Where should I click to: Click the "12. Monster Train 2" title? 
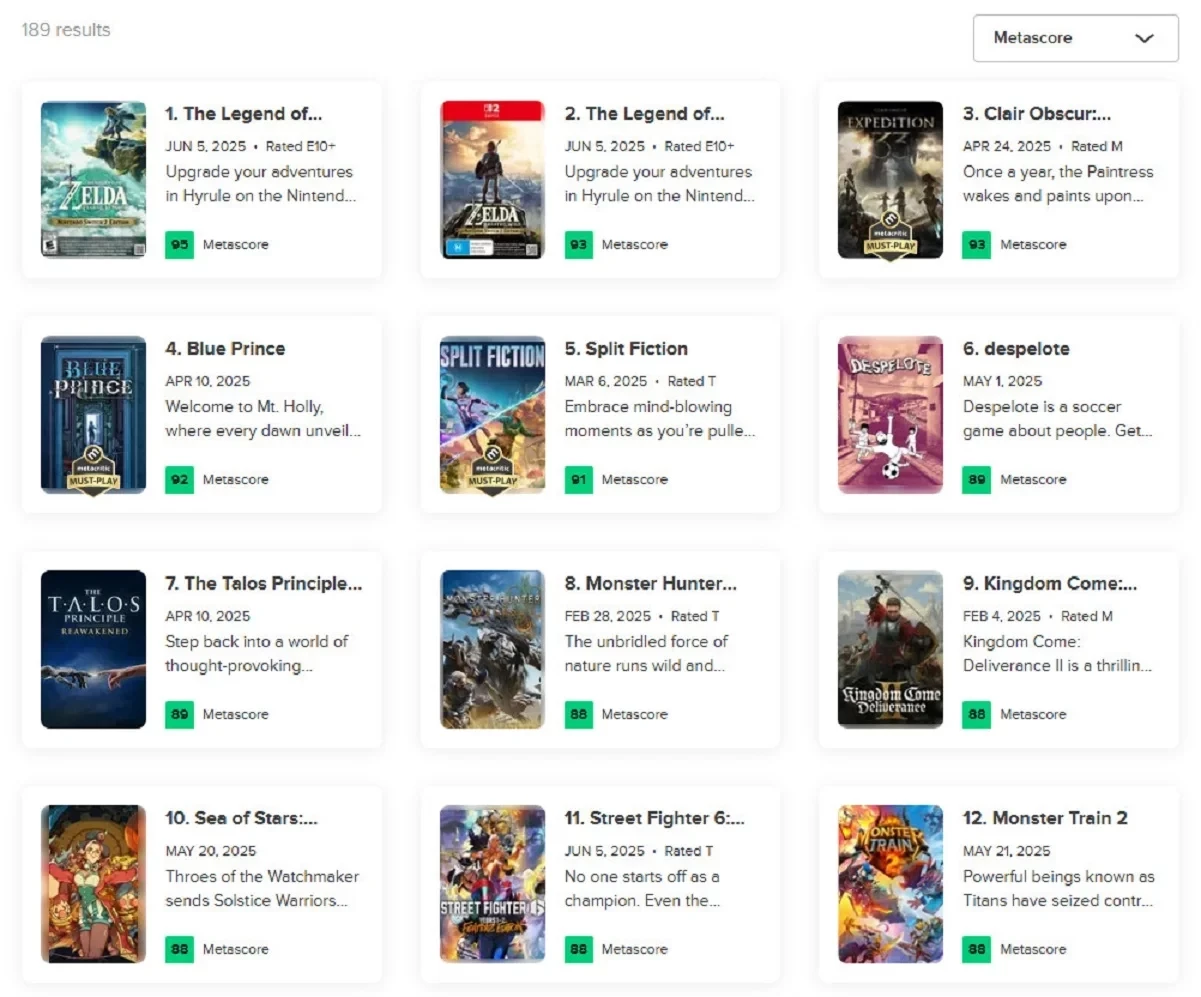pyautogui.click(x=1045, y=818)
